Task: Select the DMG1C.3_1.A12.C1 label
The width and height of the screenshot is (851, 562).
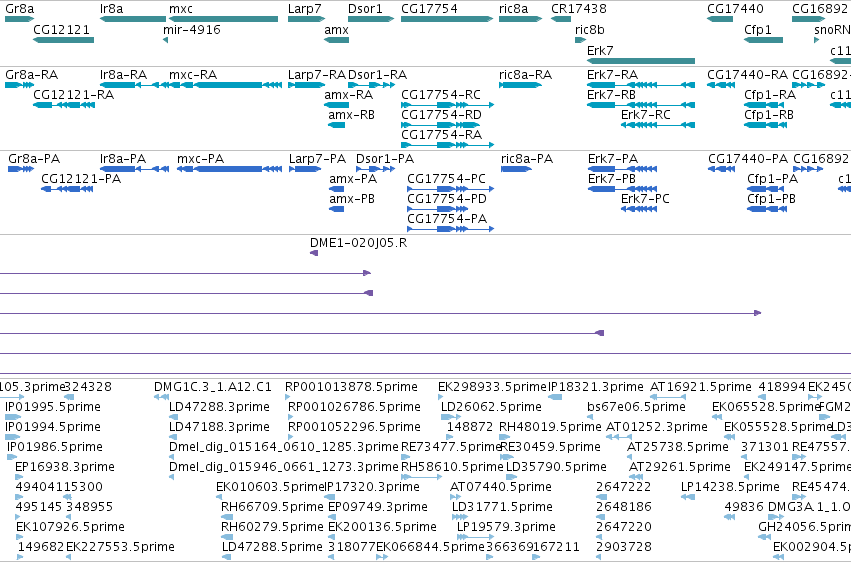Action: click(213, 387)
